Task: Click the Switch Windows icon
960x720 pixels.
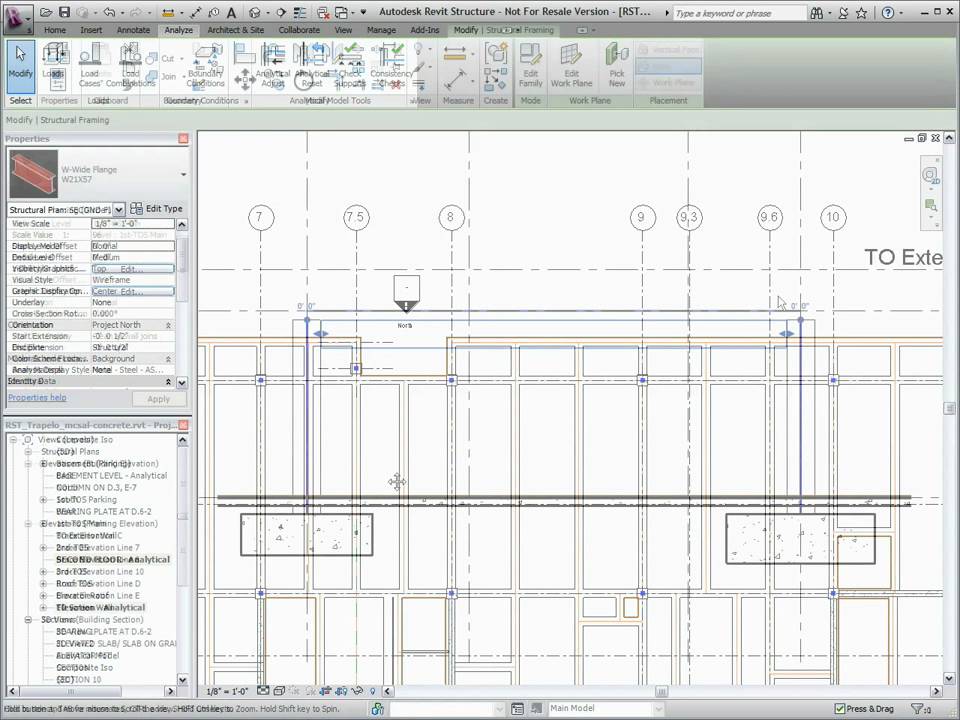Action: coord(342,12)
